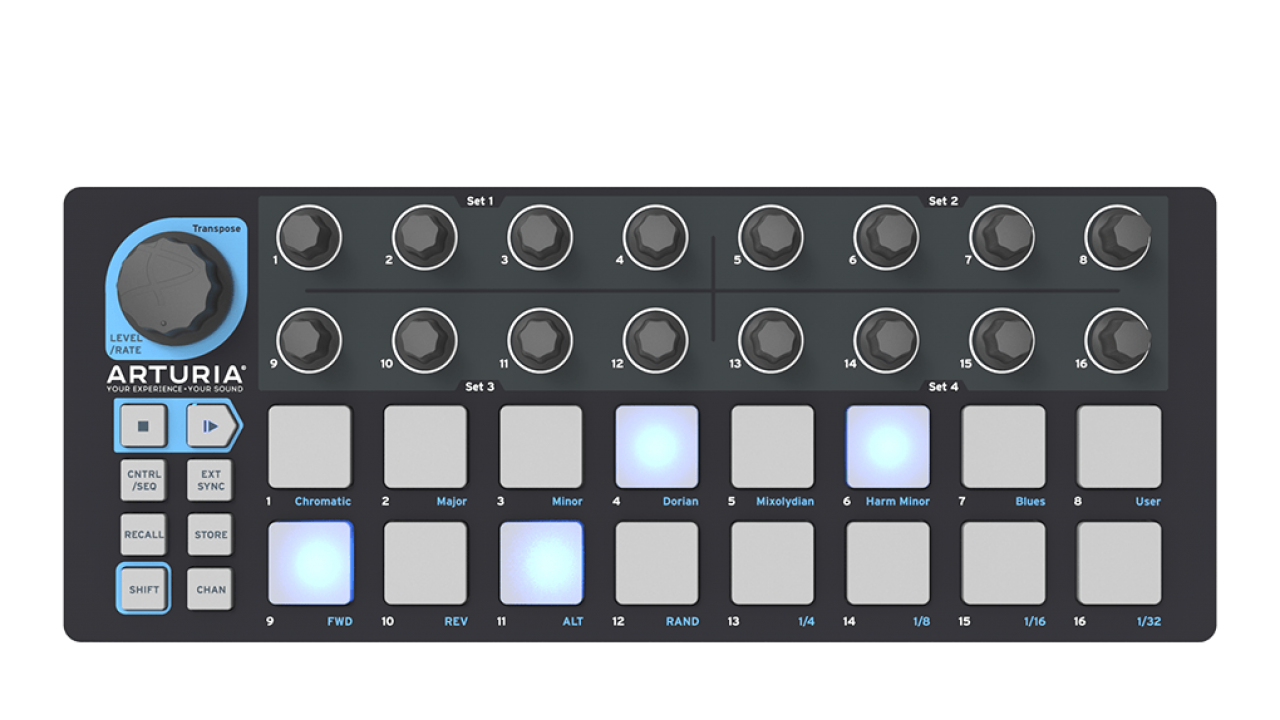Tap pad 14 for 1/8 division
Viewport: 1280px width, 720px height.
pos(888,563)
